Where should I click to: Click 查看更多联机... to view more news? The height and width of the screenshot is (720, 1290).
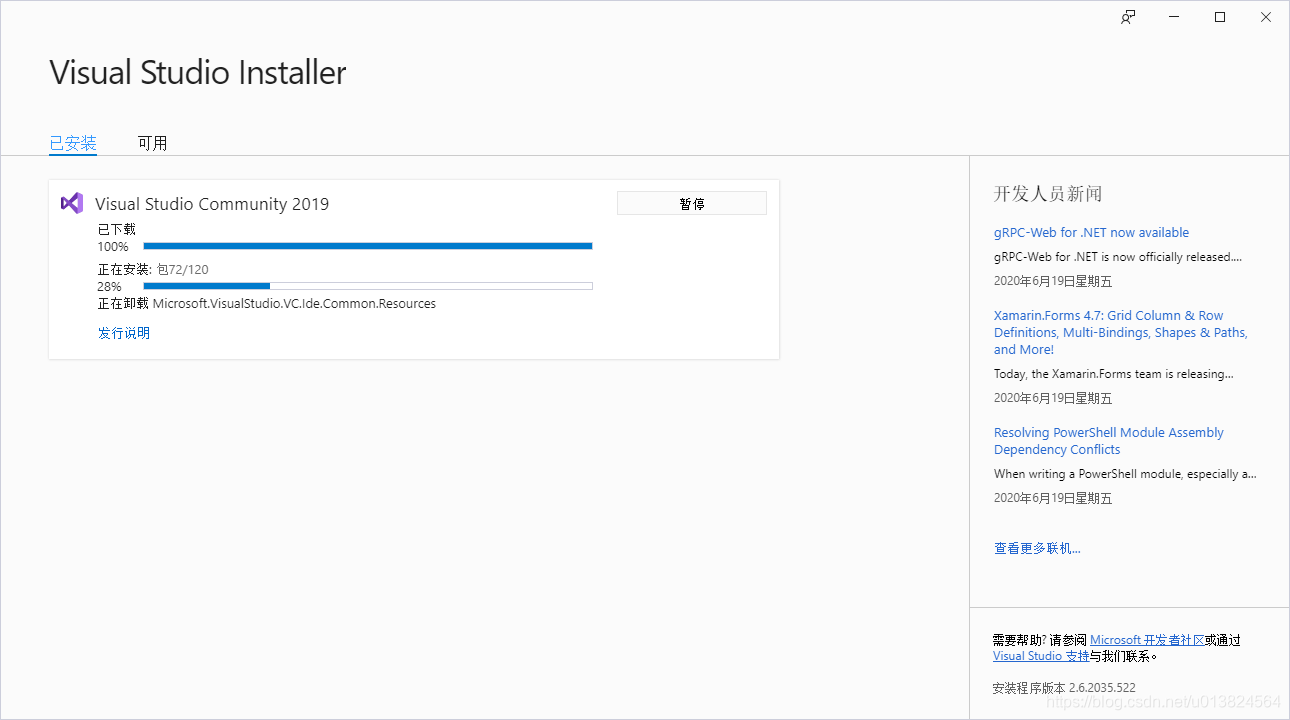[x=1037, y=548]
